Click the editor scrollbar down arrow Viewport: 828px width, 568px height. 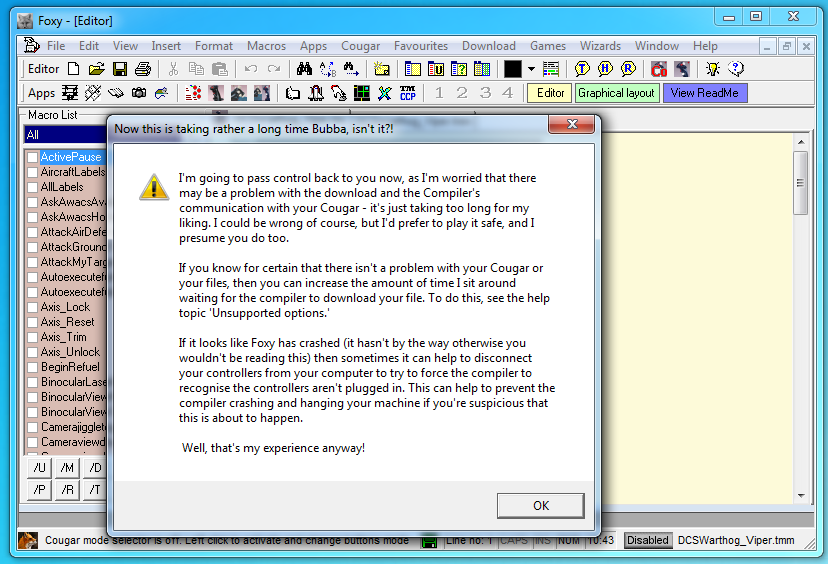click(x=801, y=496)
